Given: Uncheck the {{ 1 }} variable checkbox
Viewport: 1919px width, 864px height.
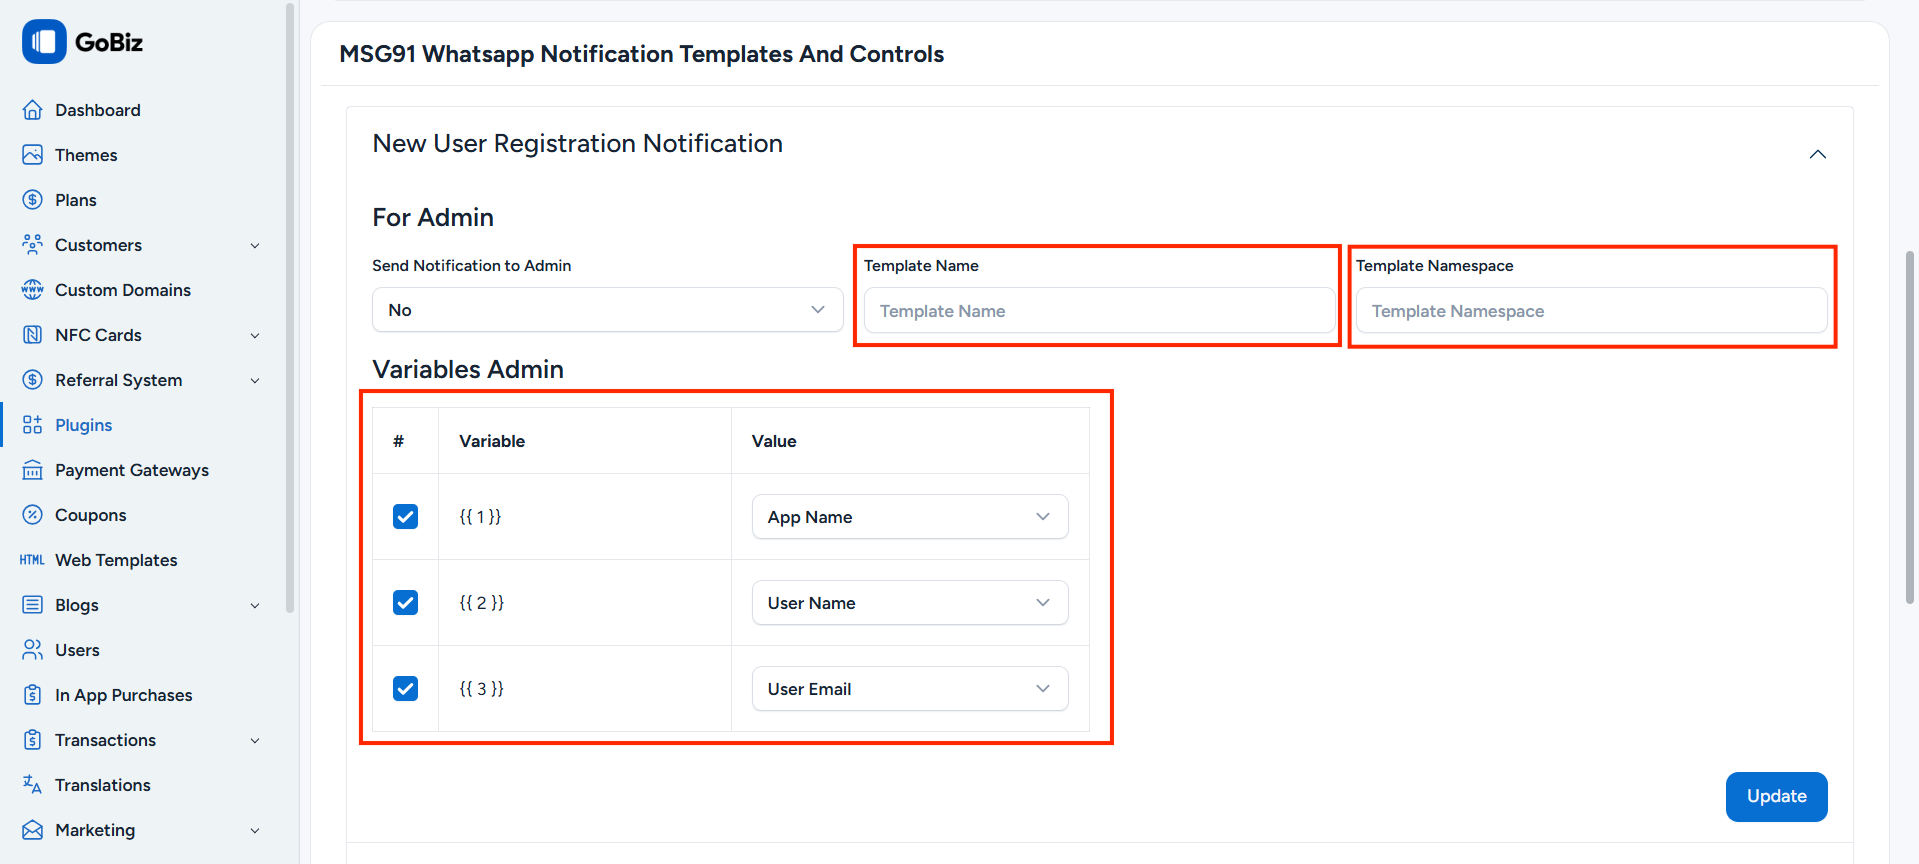Looking at the screenshot, I should coord(405,517).
